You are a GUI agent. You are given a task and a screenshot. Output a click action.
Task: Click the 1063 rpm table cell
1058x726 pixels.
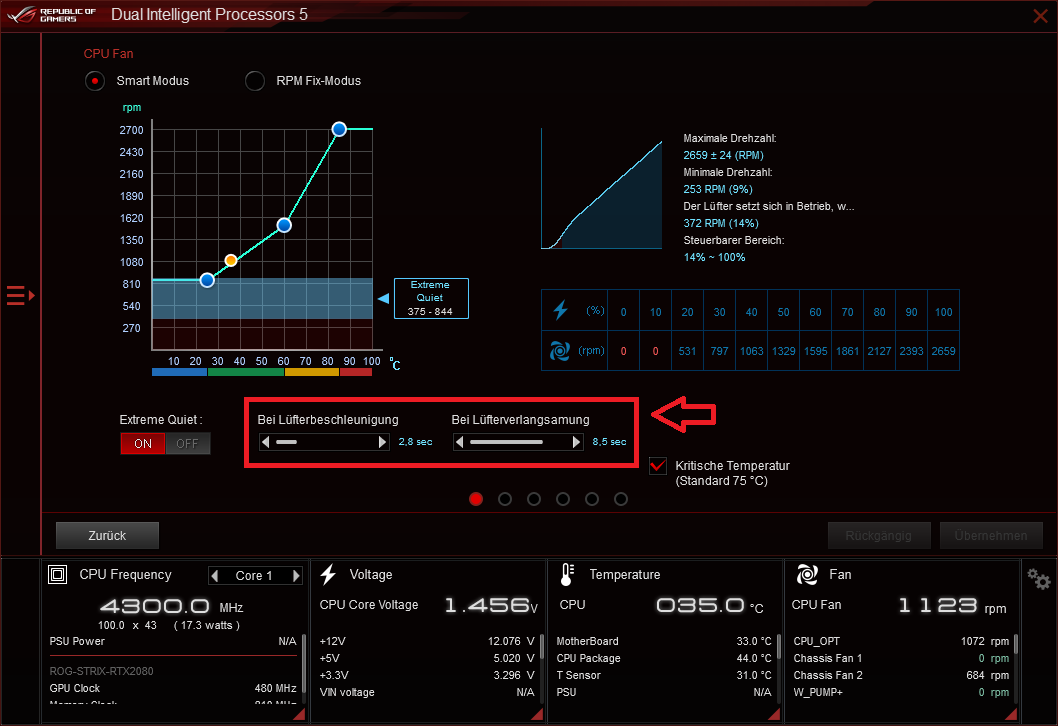752,351
